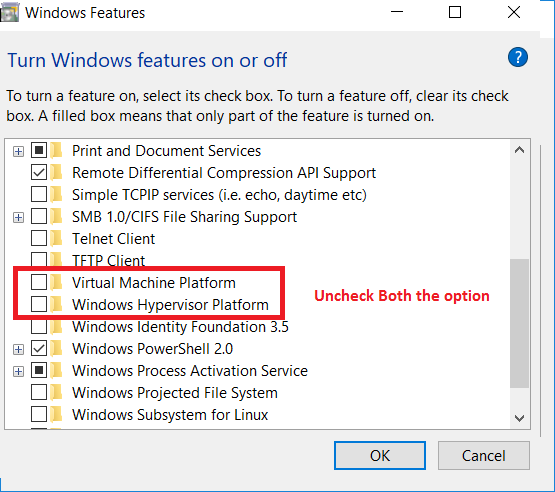This screenshot has height=492, width=555.
Task: Select the Windows Identity Foundation 3.5 item
Action: coord(180,326)
